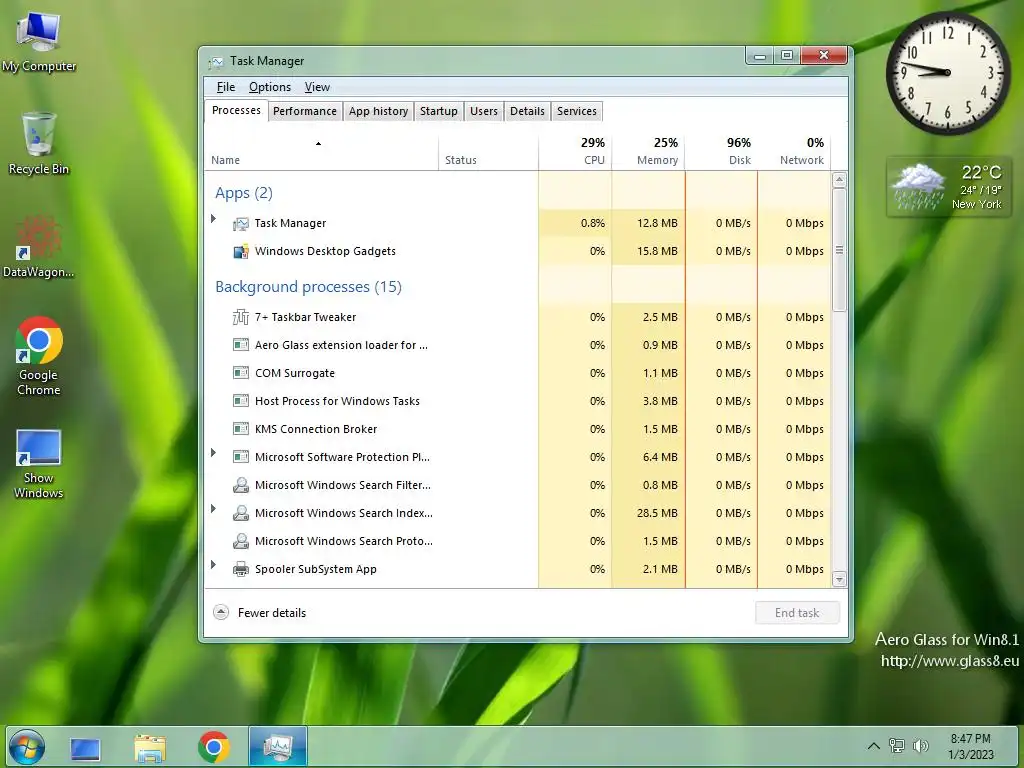Open the Start button orb

pos(27,747)
